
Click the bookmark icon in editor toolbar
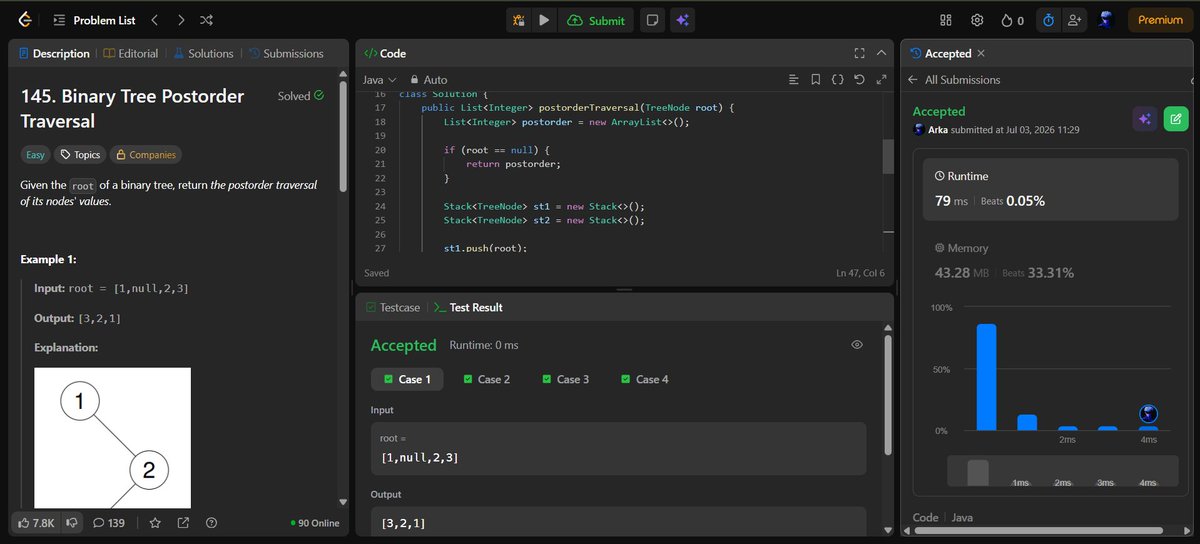coord(815,80)
